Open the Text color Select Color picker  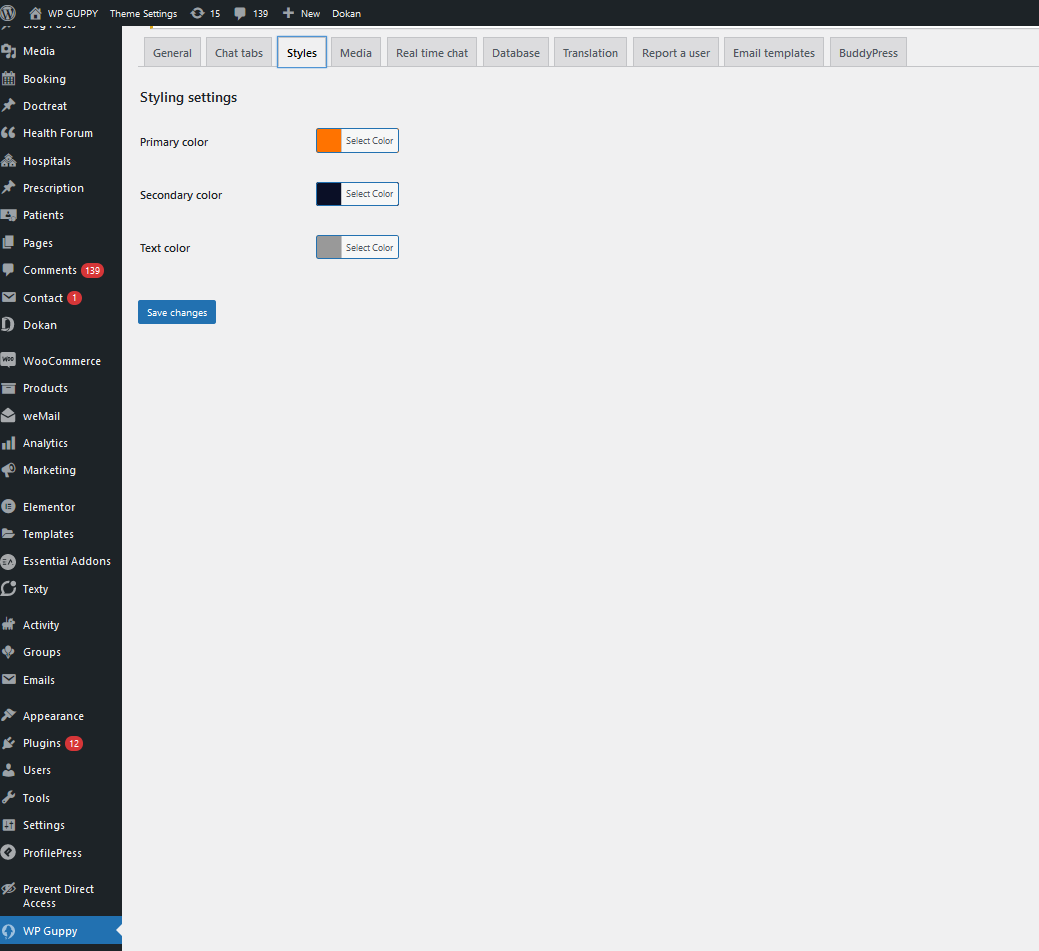click(x=369, y=247)
